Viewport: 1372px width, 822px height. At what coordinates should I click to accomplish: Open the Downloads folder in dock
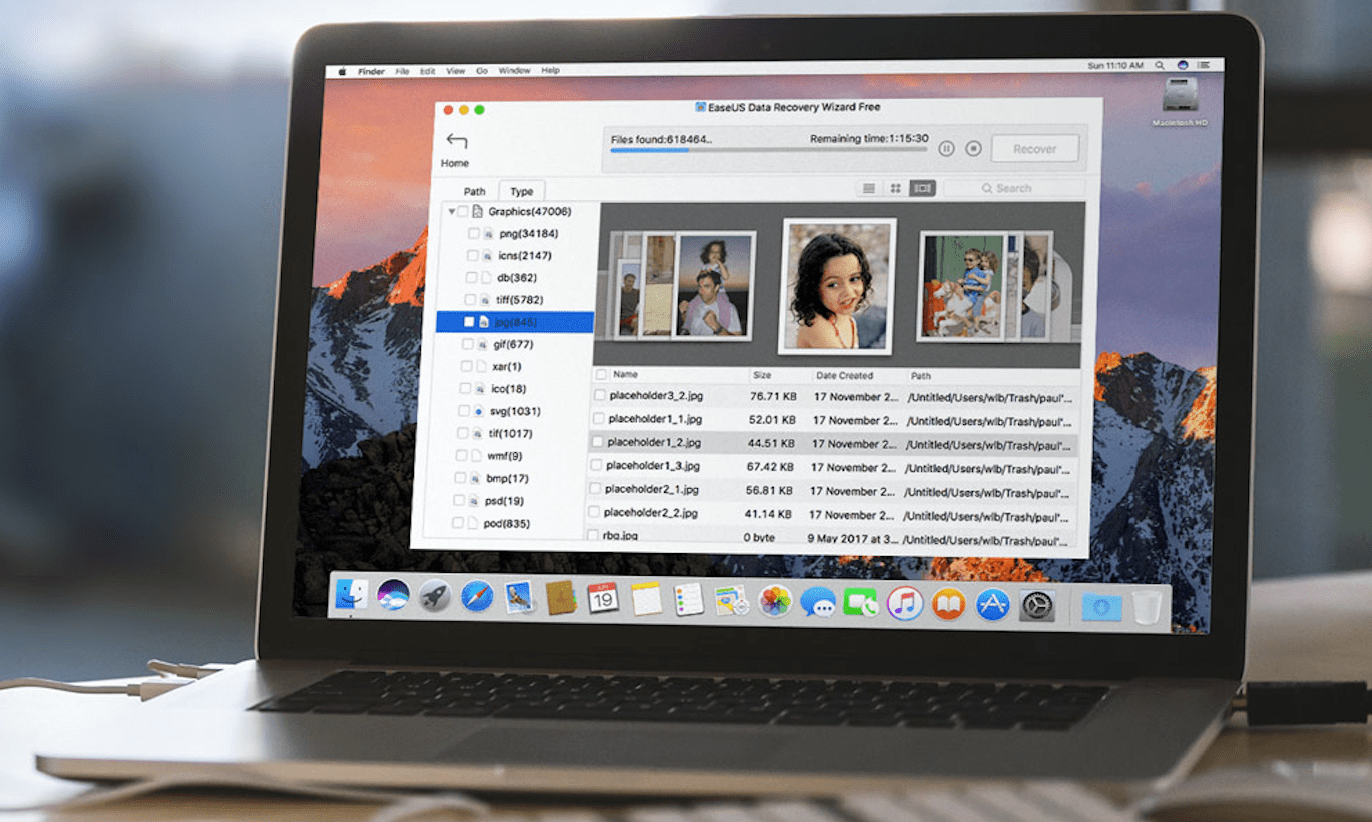click(x=1102, y=606)
